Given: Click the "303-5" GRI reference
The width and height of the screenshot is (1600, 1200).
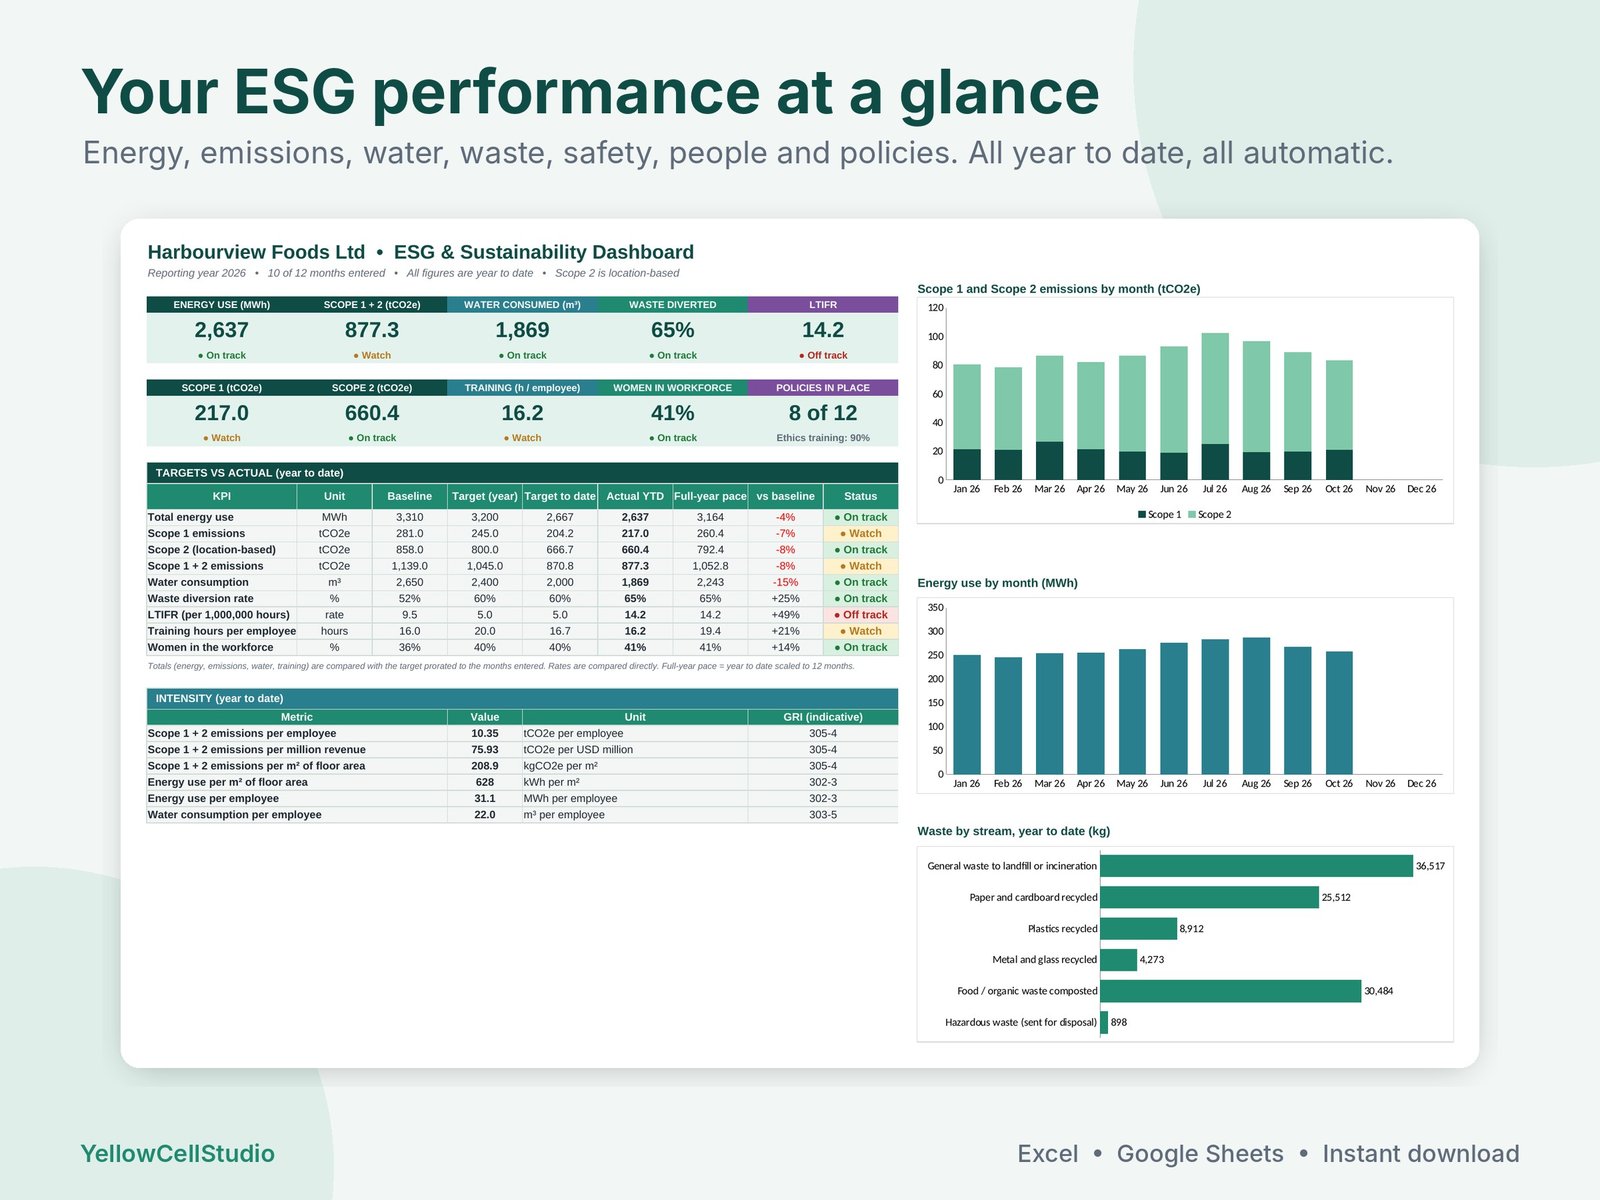Looking at the screenshot, I should tap(823, 815).
